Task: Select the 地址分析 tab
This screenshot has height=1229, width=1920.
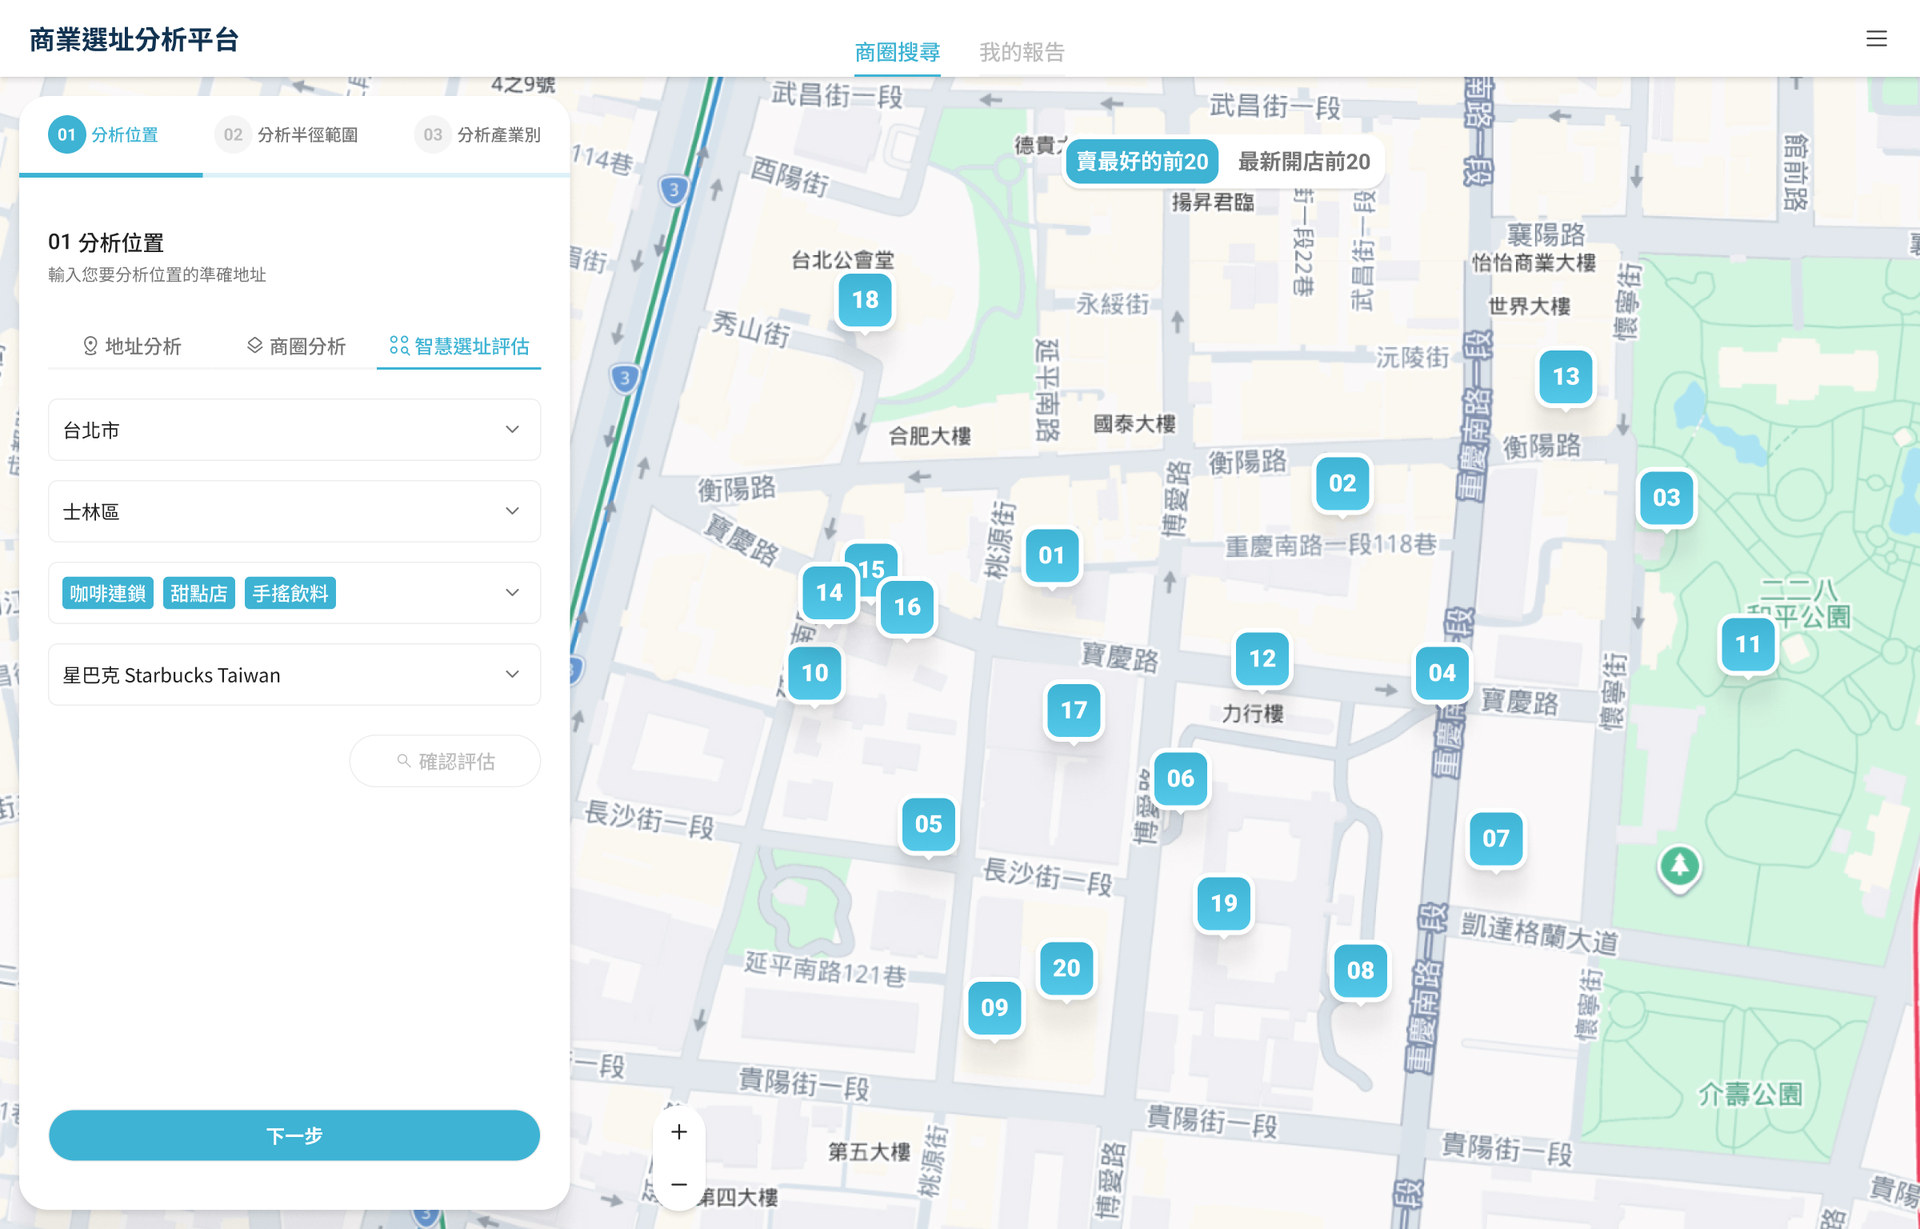Action: coord(131,346)
